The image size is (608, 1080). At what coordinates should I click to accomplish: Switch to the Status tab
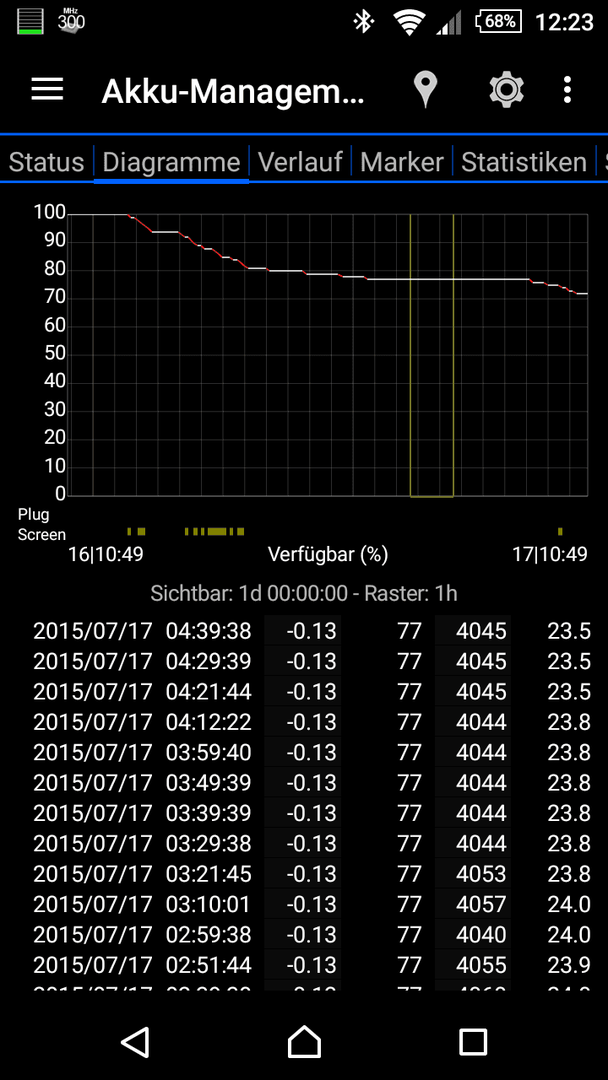(x=46, y=162)
